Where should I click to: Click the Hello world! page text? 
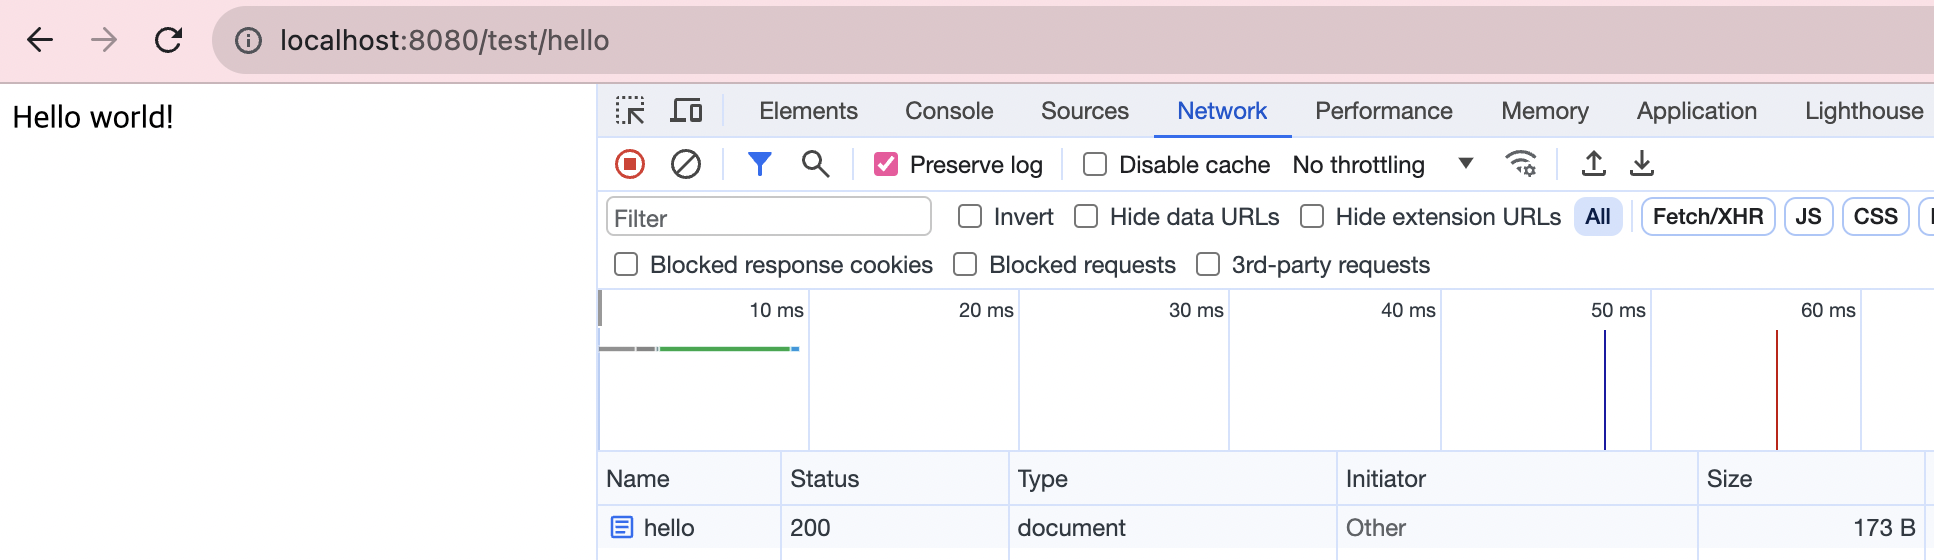coord(93,117)
